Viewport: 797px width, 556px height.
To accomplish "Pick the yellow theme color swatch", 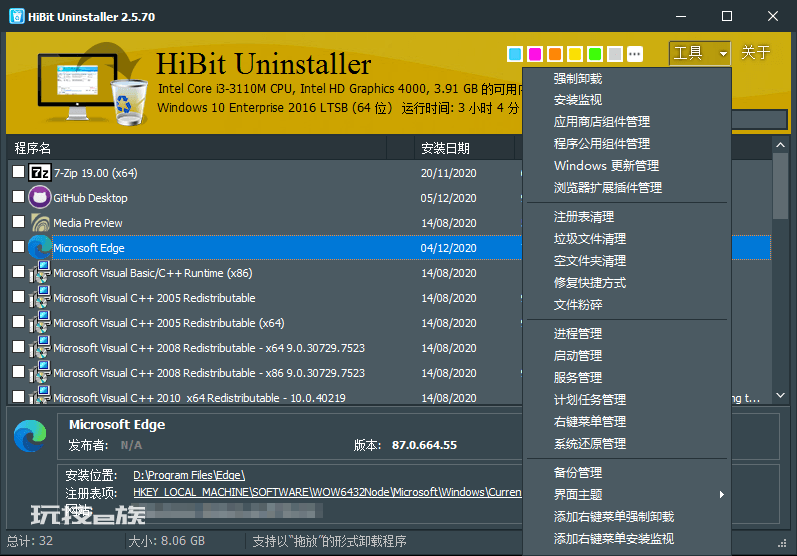I will (575, 54).
